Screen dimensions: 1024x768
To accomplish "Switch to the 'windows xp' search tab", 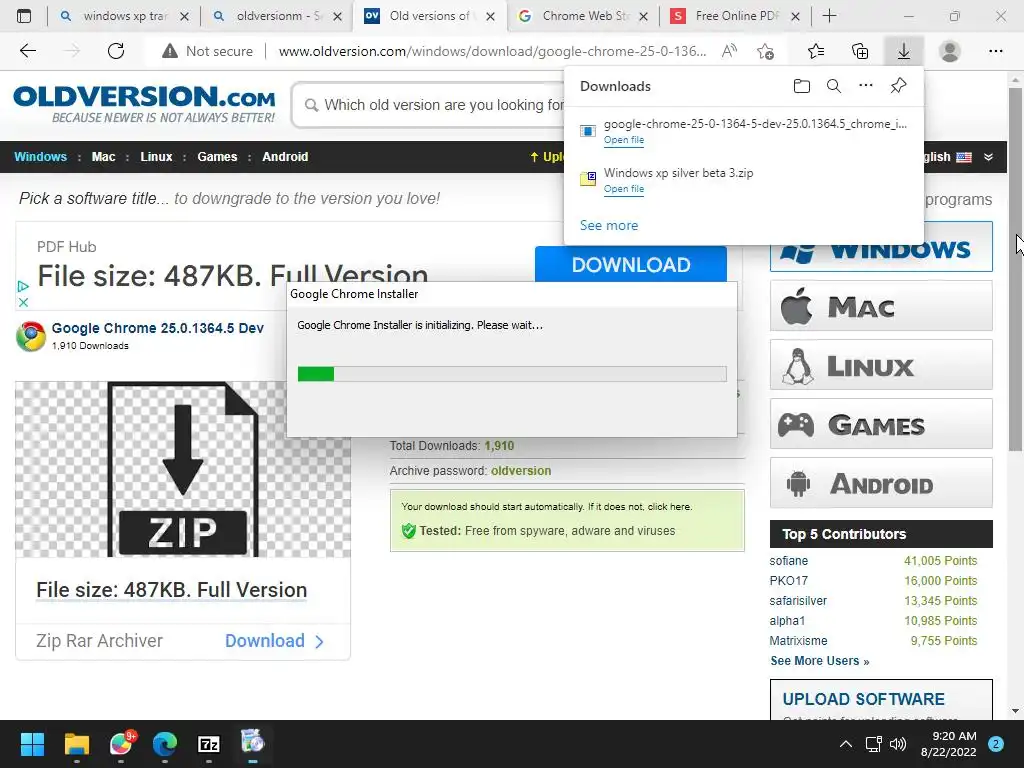I will 124,16.
